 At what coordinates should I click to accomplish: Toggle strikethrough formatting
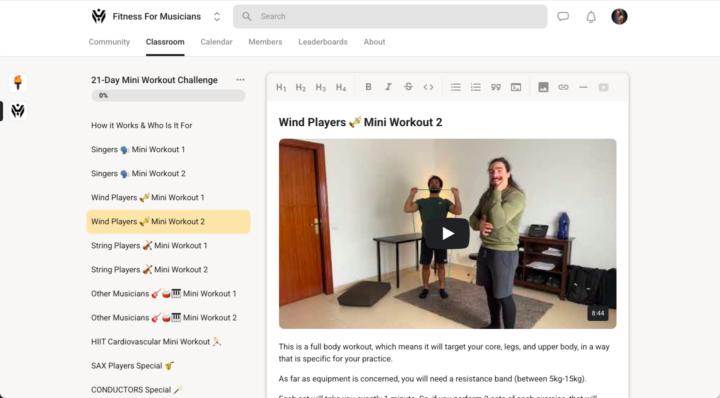pyautogui.click(x=408, y=87)
